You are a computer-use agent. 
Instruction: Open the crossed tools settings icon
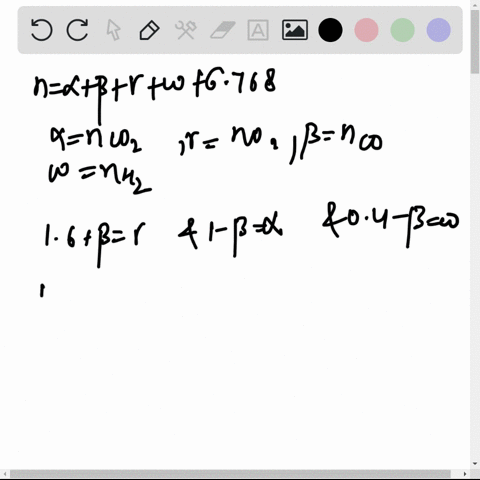point(186,30)
